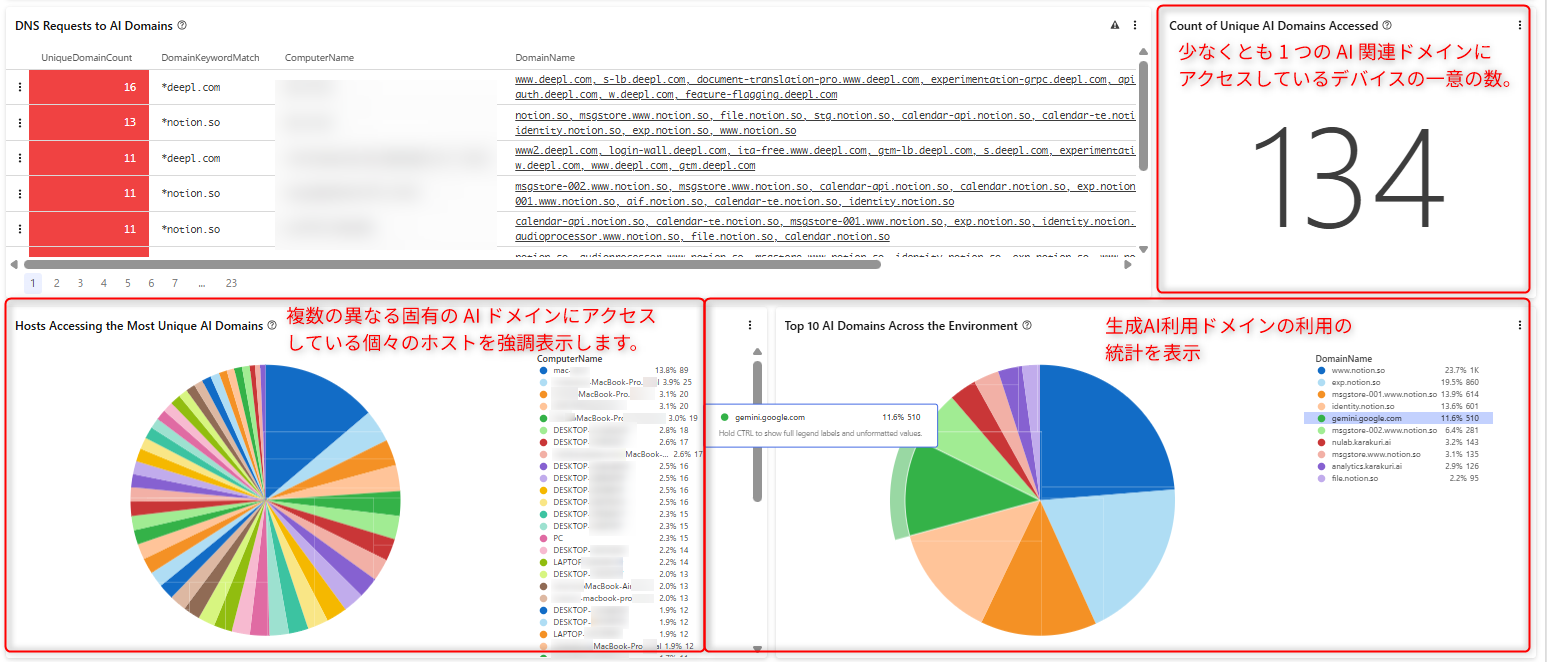The image size is (1547, 662).
Task: Open row options for the 13-count notion.so row
Action: click(x=18, y=122)
